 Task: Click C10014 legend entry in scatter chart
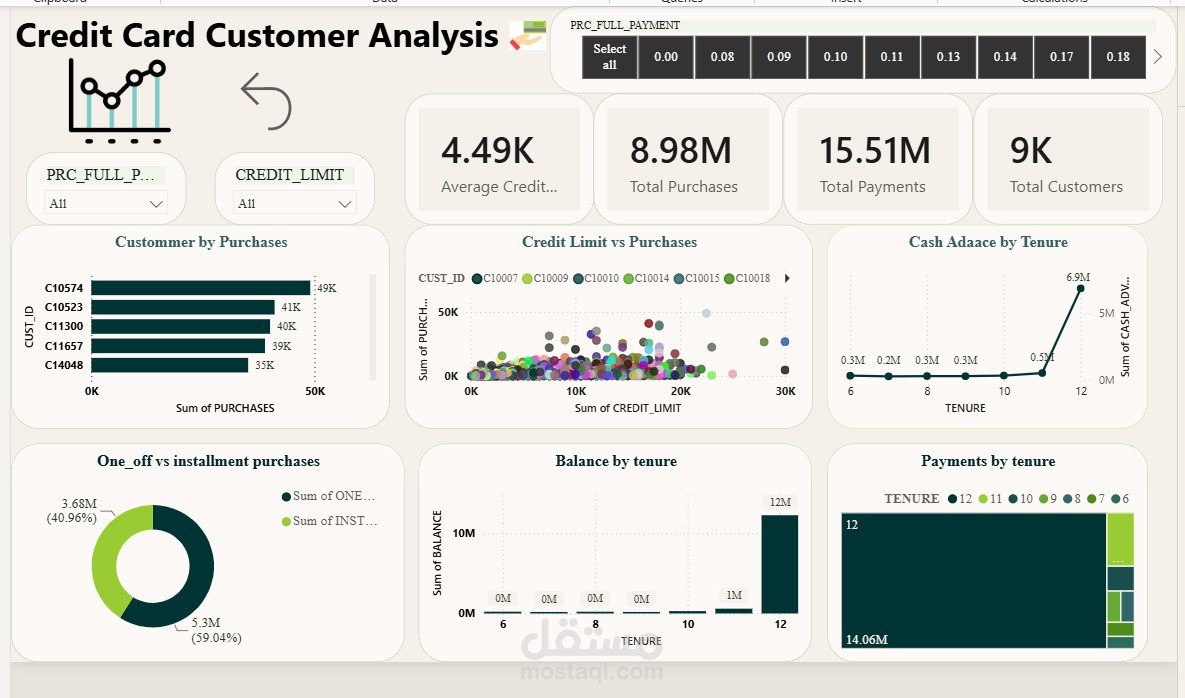tap(646, 279)
